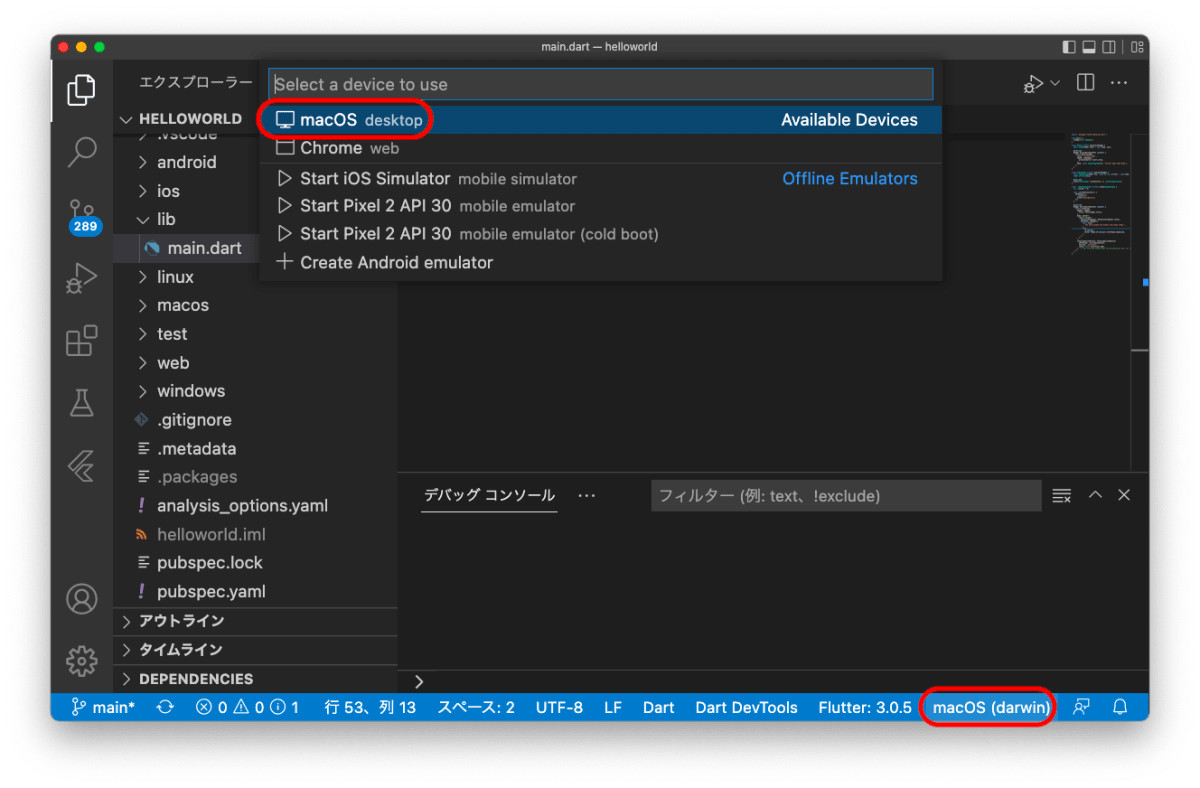The height and width of the screenshot is (788, 1200).
Task: Expand the windows folder
Action: click(x=255, y=391)
